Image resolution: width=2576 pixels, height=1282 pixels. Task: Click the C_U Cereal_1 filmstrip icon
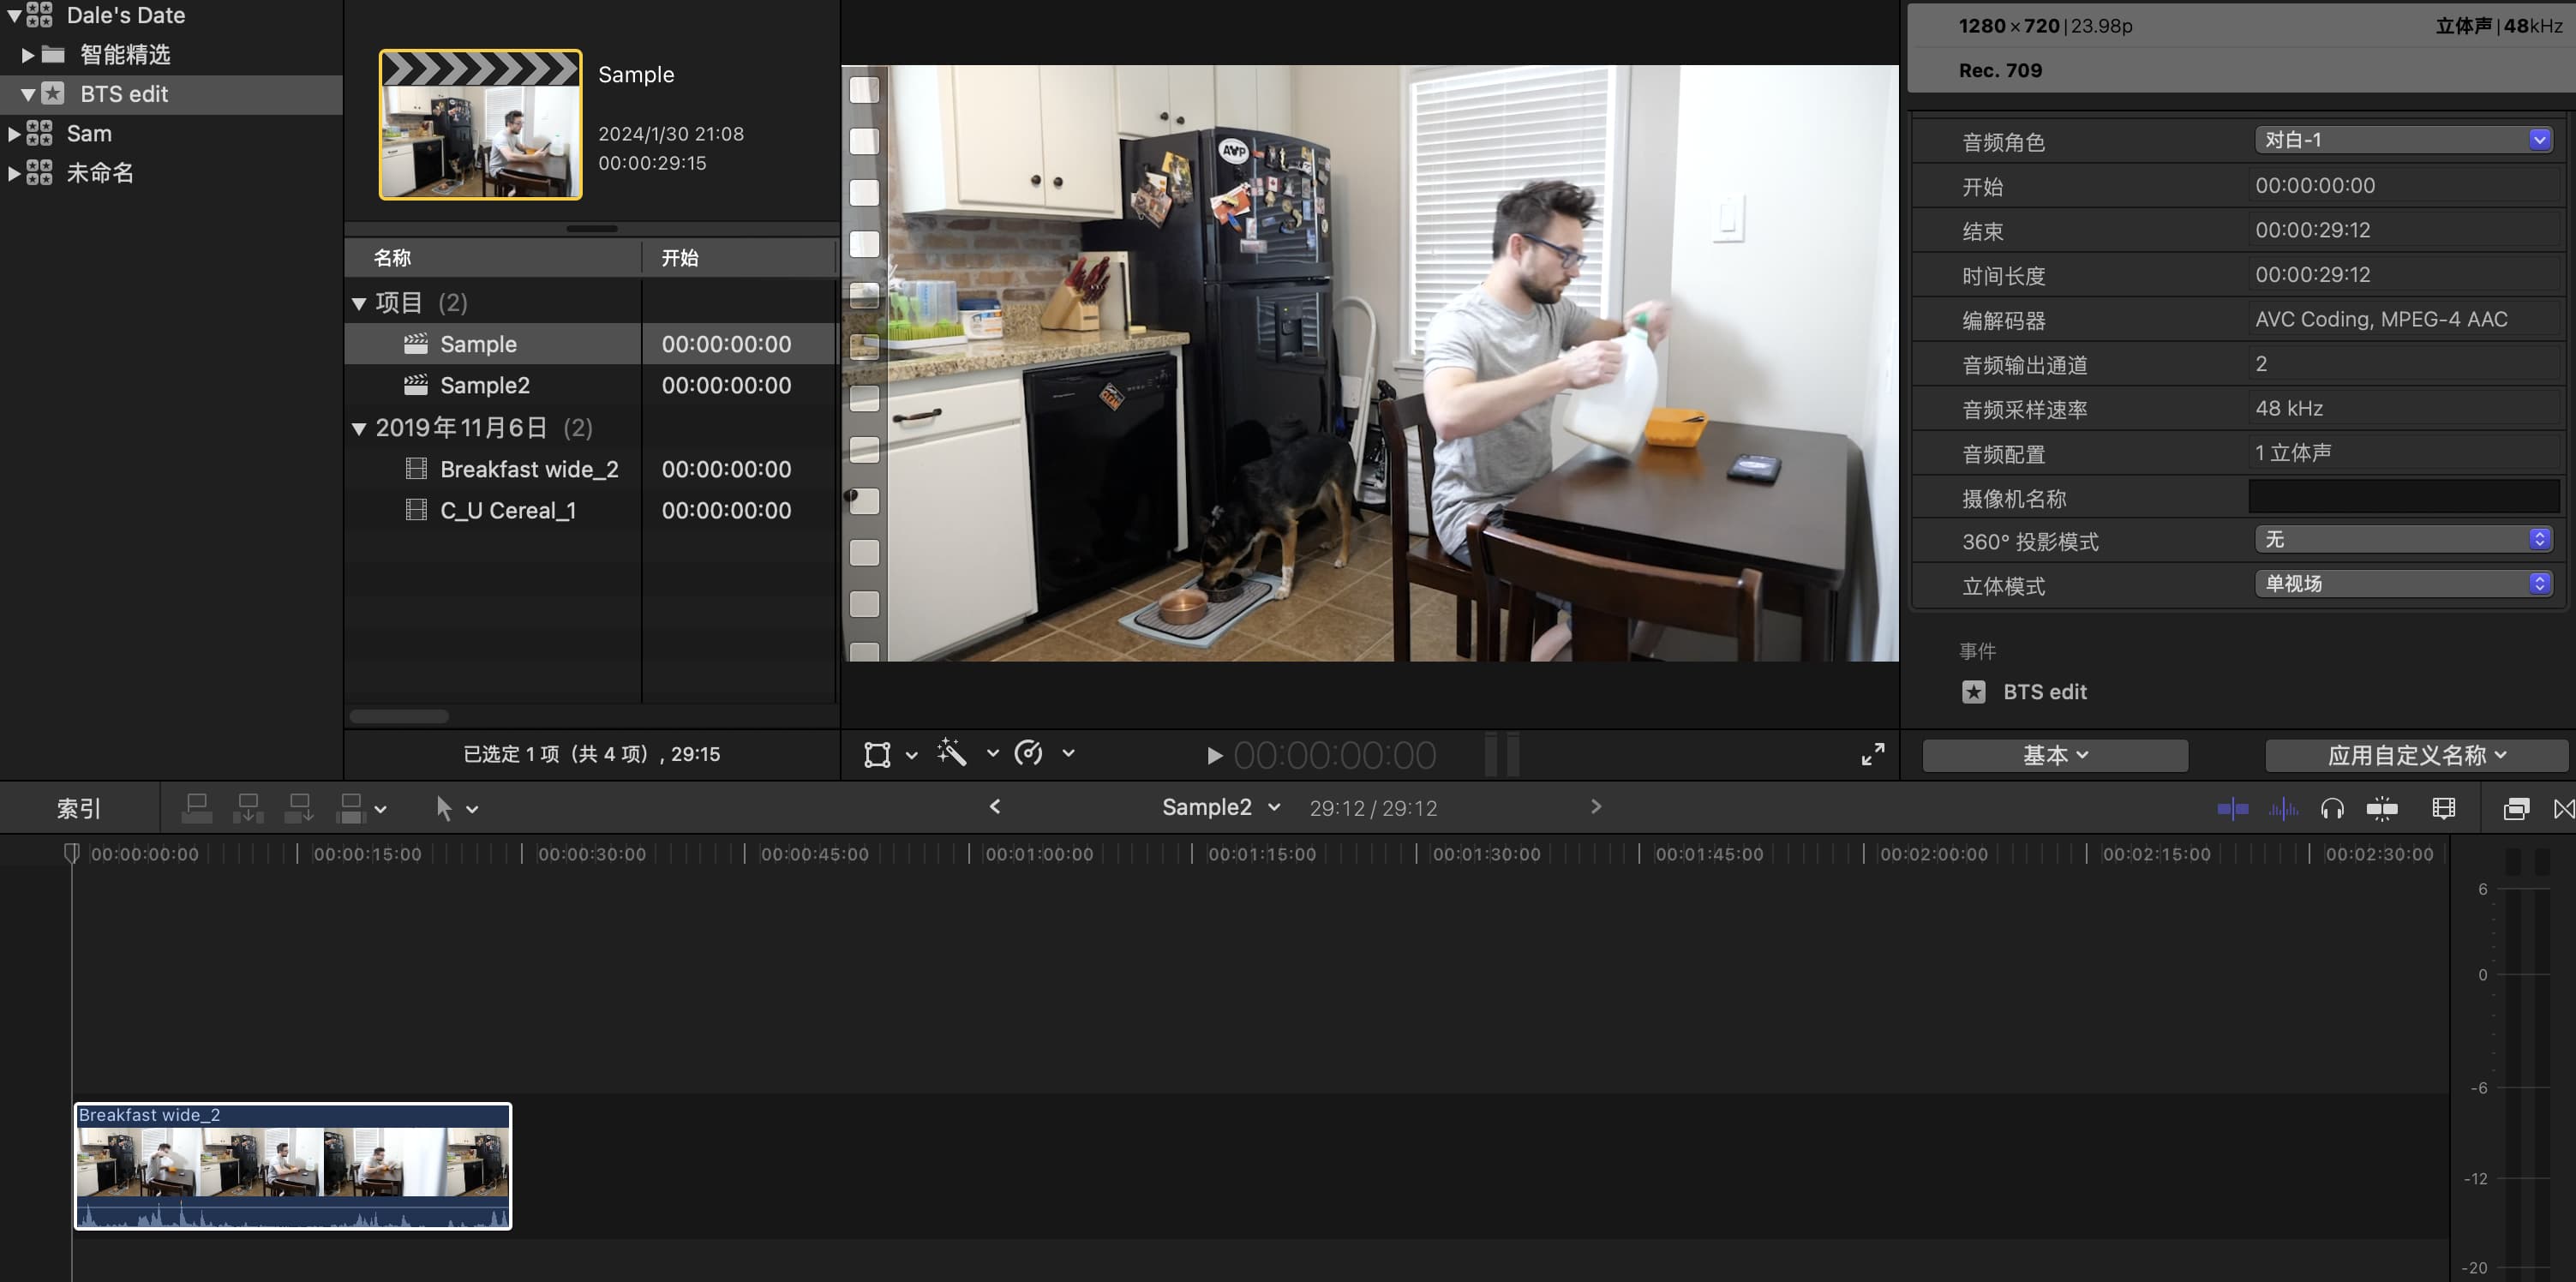click(416, 510)
